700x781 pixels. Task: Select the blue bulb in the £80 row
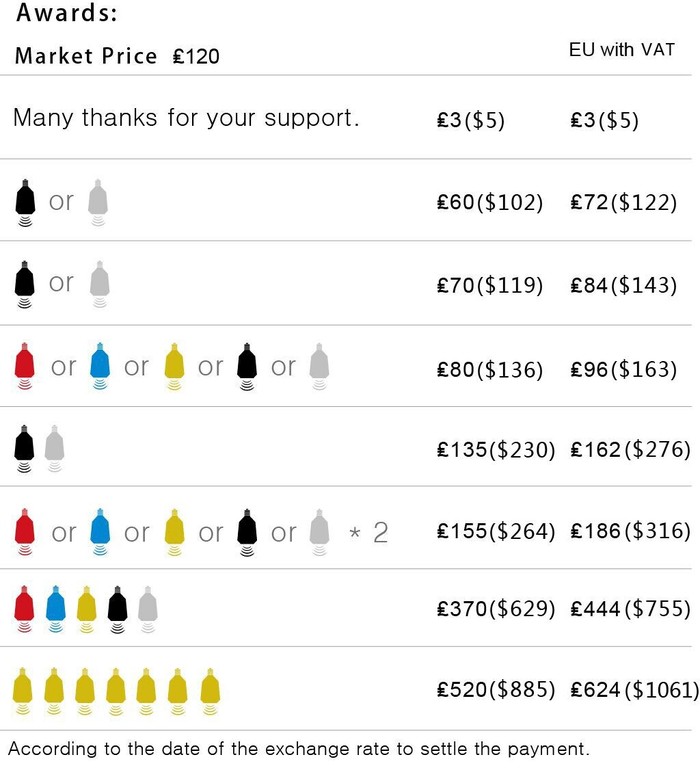coord(100,366)
